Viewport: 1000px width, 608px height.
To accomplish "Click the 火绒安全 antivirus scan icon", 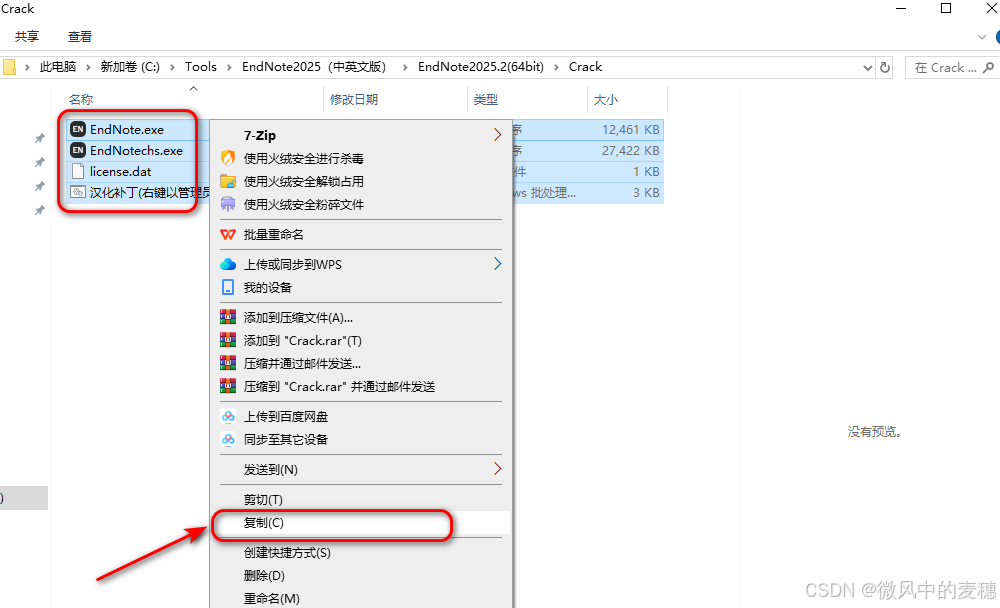I will [x=227, y=160].
